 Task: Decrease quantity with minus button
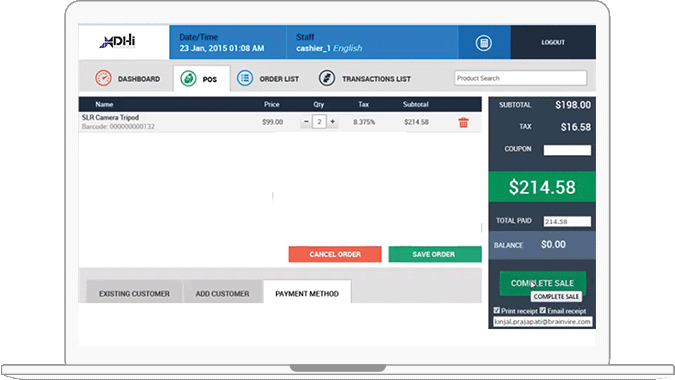pyautogui.click(x=306, y=122)
